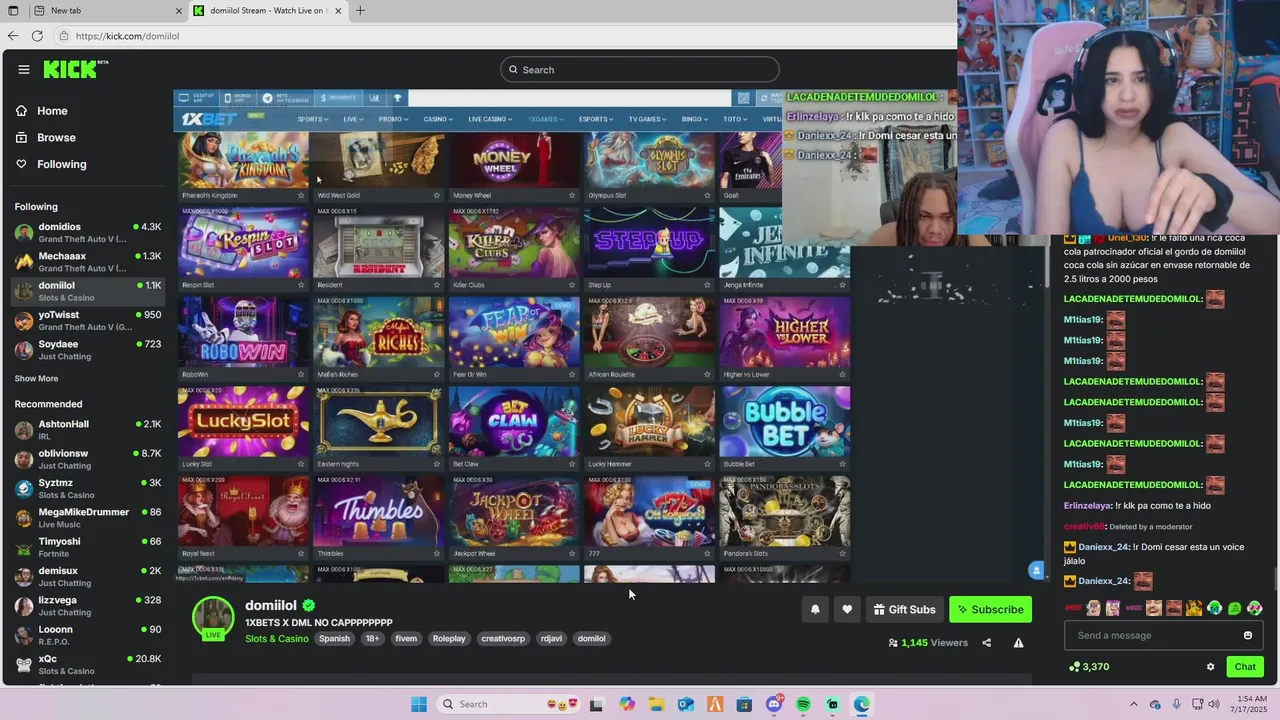Screen dimensions: 1280x720
Task: Open emoji picker in message box
Action: tap(1247, 635)
